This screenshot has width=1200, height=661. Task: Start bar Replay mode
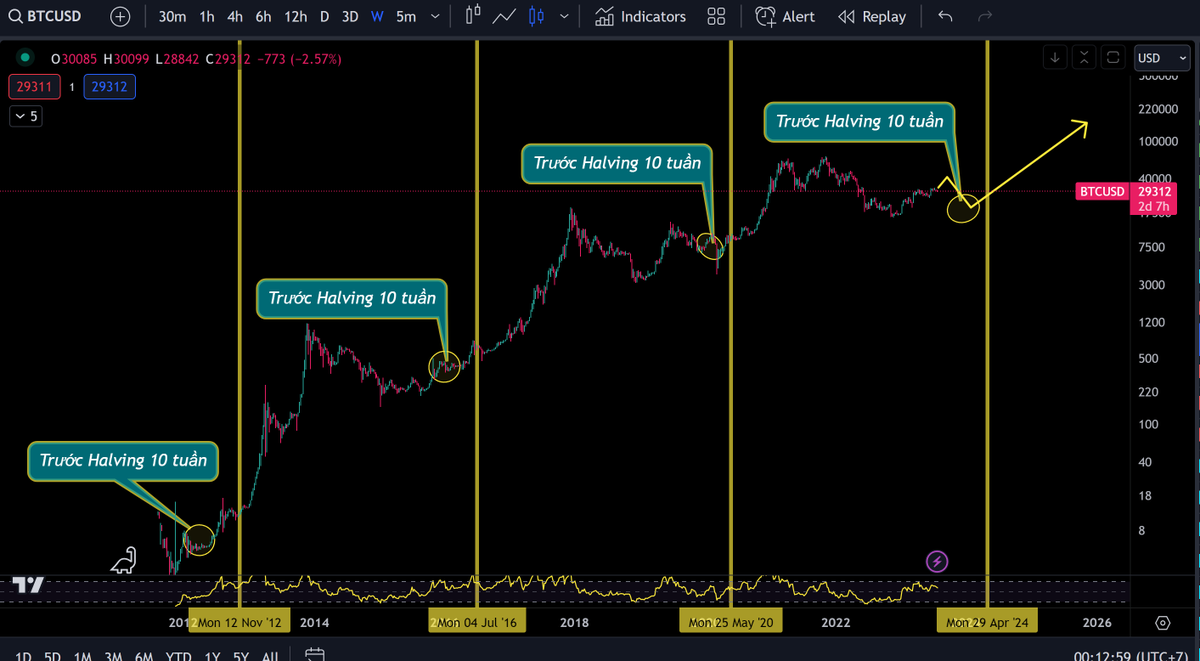tap(870, 16)
